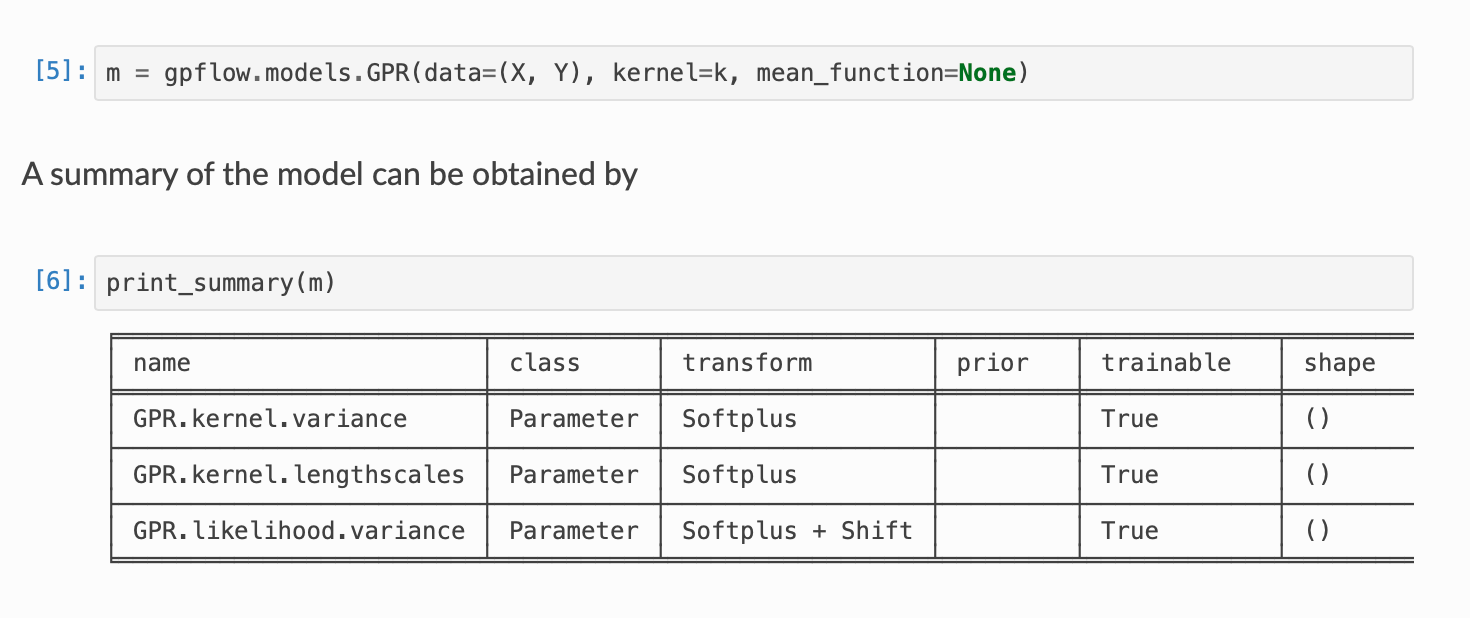This screenshot has height=618, width=1470.
Task: Click the 'trainable' column header
Action: pos(1165,363)
